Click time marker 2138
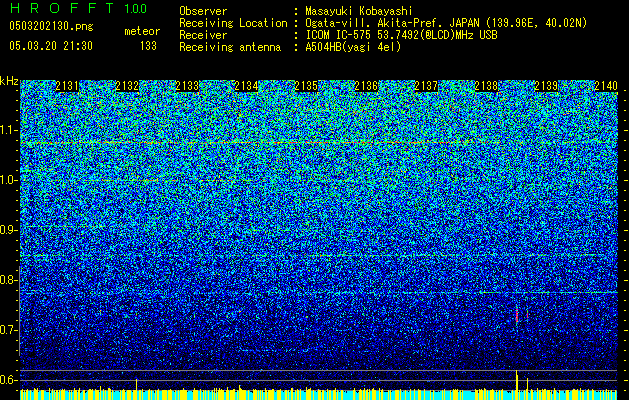 [486, 86]
